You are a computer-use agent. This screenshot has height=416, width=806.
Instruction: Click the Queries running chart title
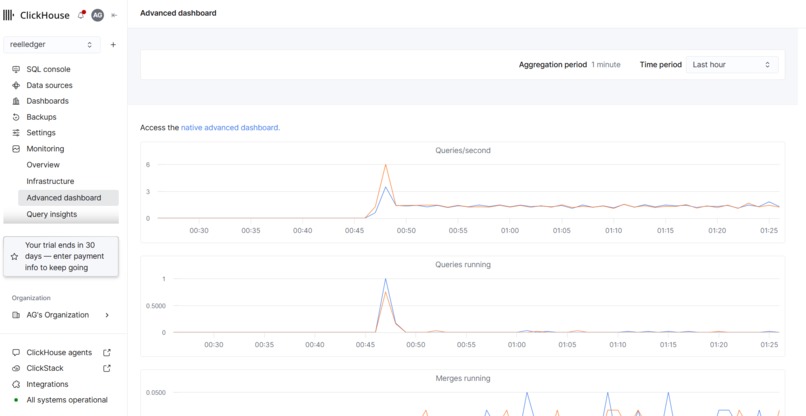pos(463,265)
